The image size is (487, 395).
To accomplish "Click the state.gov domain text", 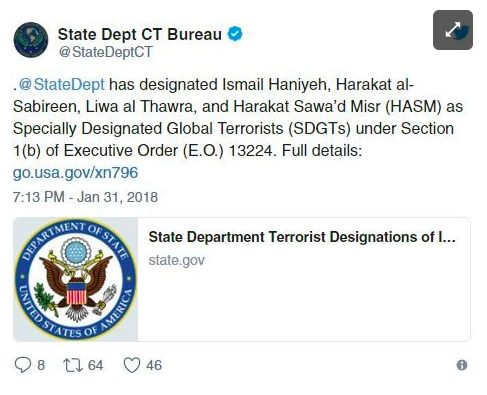I will click(177, 260).
